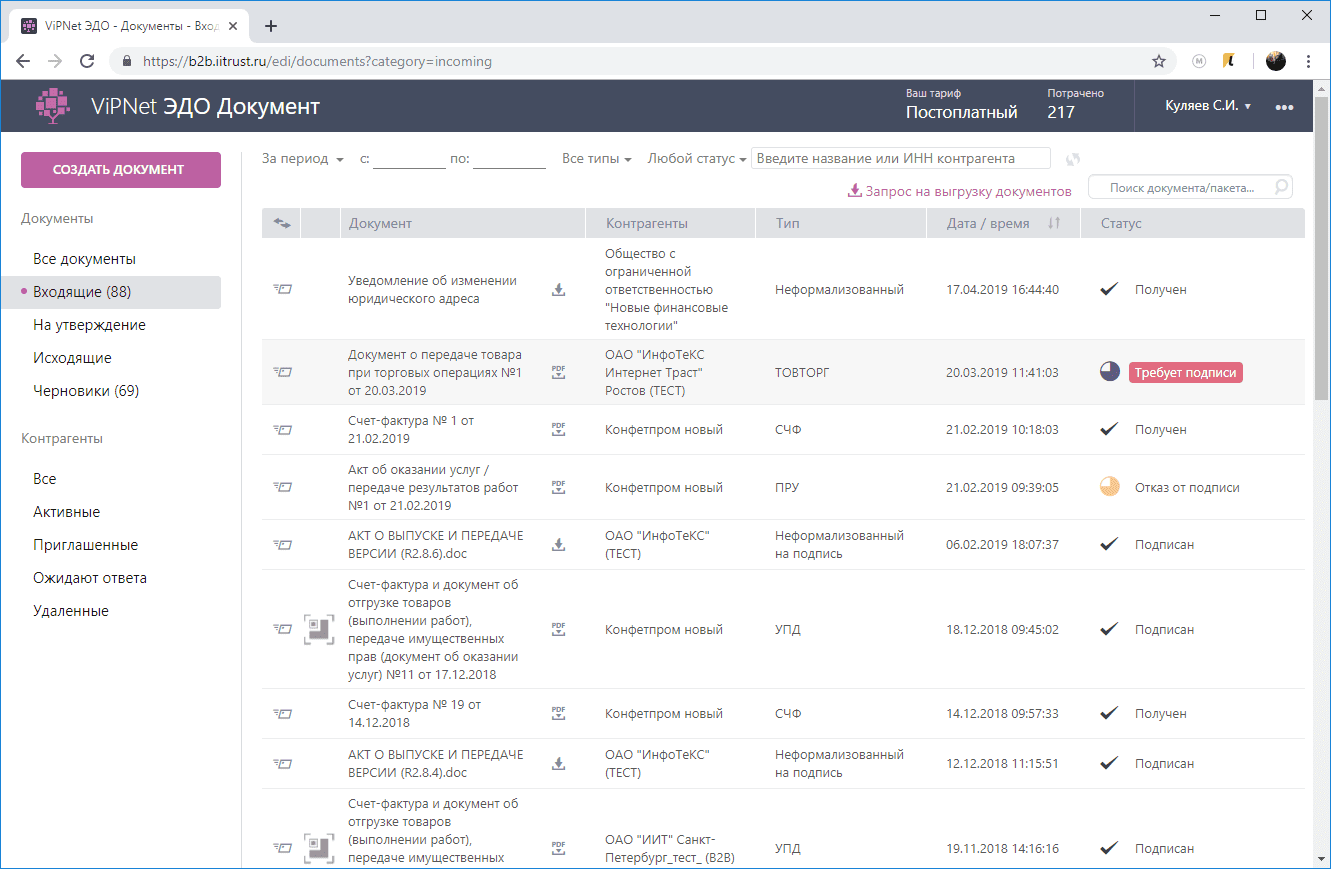Click the СОЗДАТЬ ДОКУМЕНТ button
The image size is (1331, 869).
(121, 170)
